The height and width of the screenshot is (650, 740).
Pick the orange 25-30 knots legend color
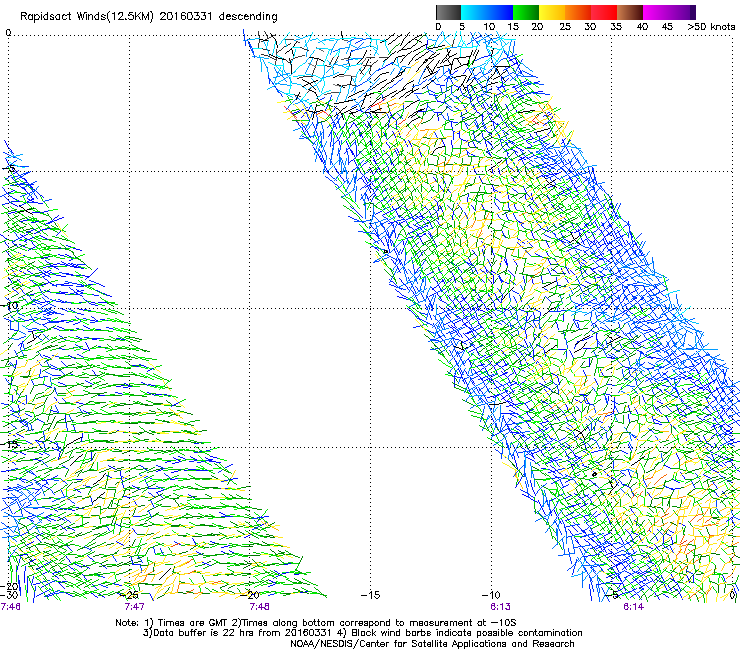pos(578,12)
